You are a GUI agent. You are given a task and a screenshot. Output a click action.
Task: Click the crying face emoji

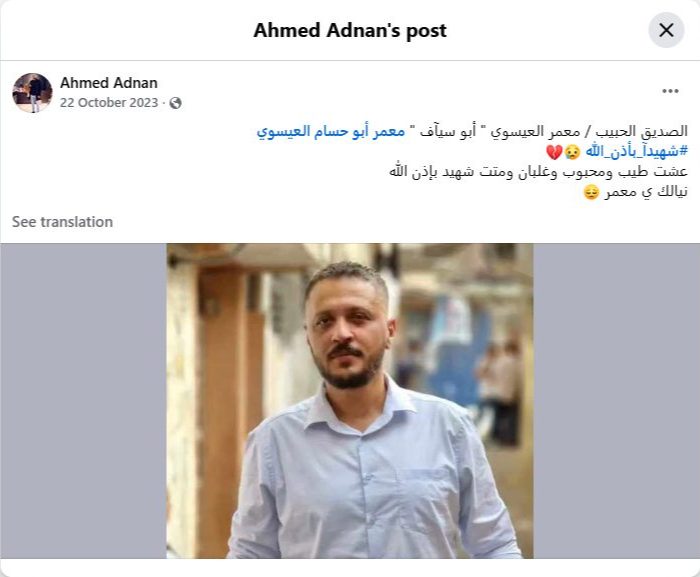pos(572,152)
